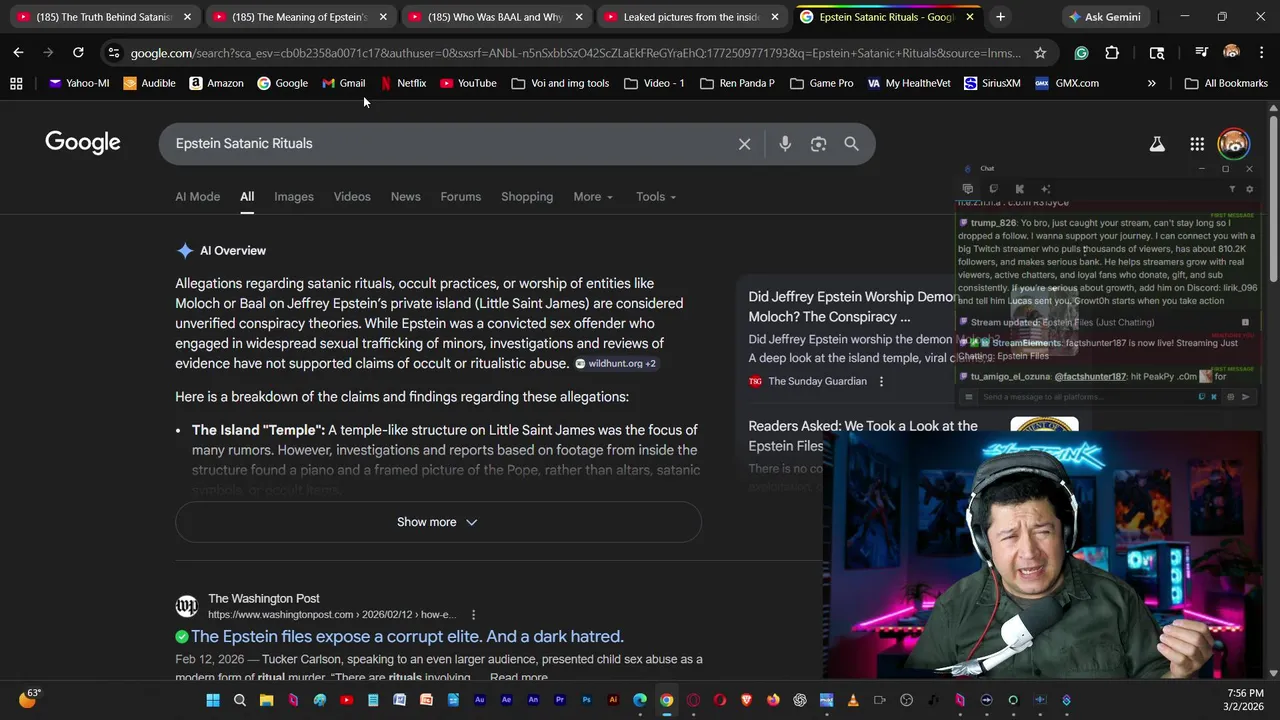
Task: Open the Gmail bookmark
Action: coord(344,83)
